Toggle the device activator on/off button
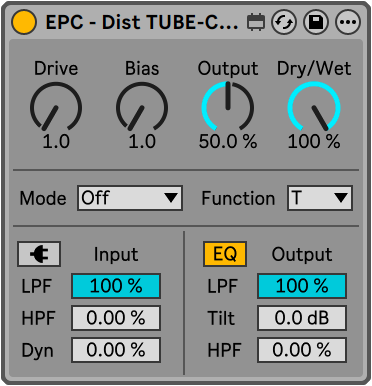Image resolution: width=372 pixels, height=386 pixels. point(24,22)
